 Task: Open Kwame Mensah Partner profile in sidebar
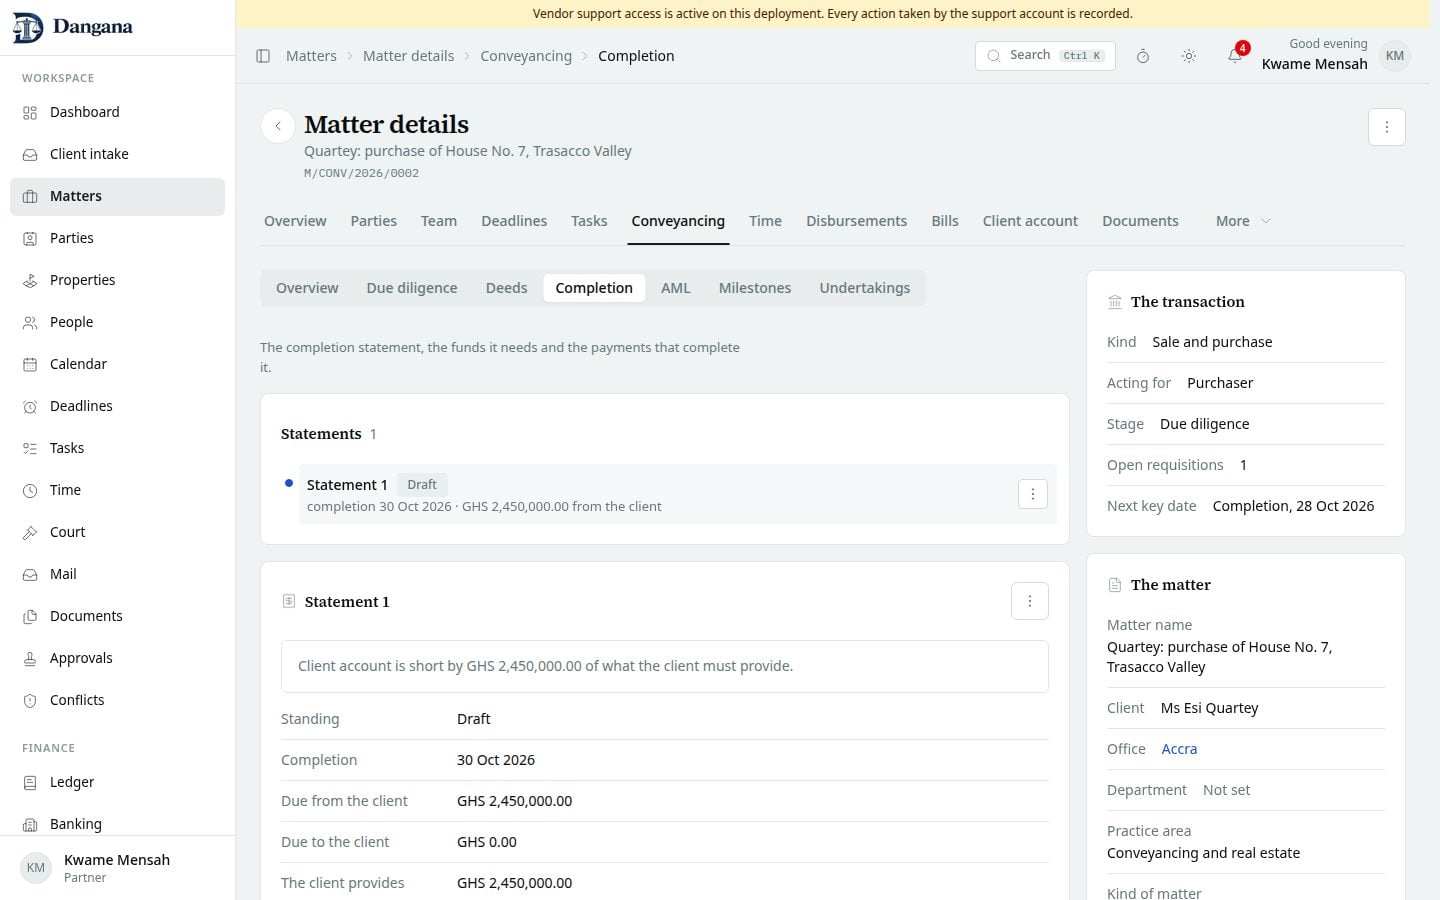point(117,868)
